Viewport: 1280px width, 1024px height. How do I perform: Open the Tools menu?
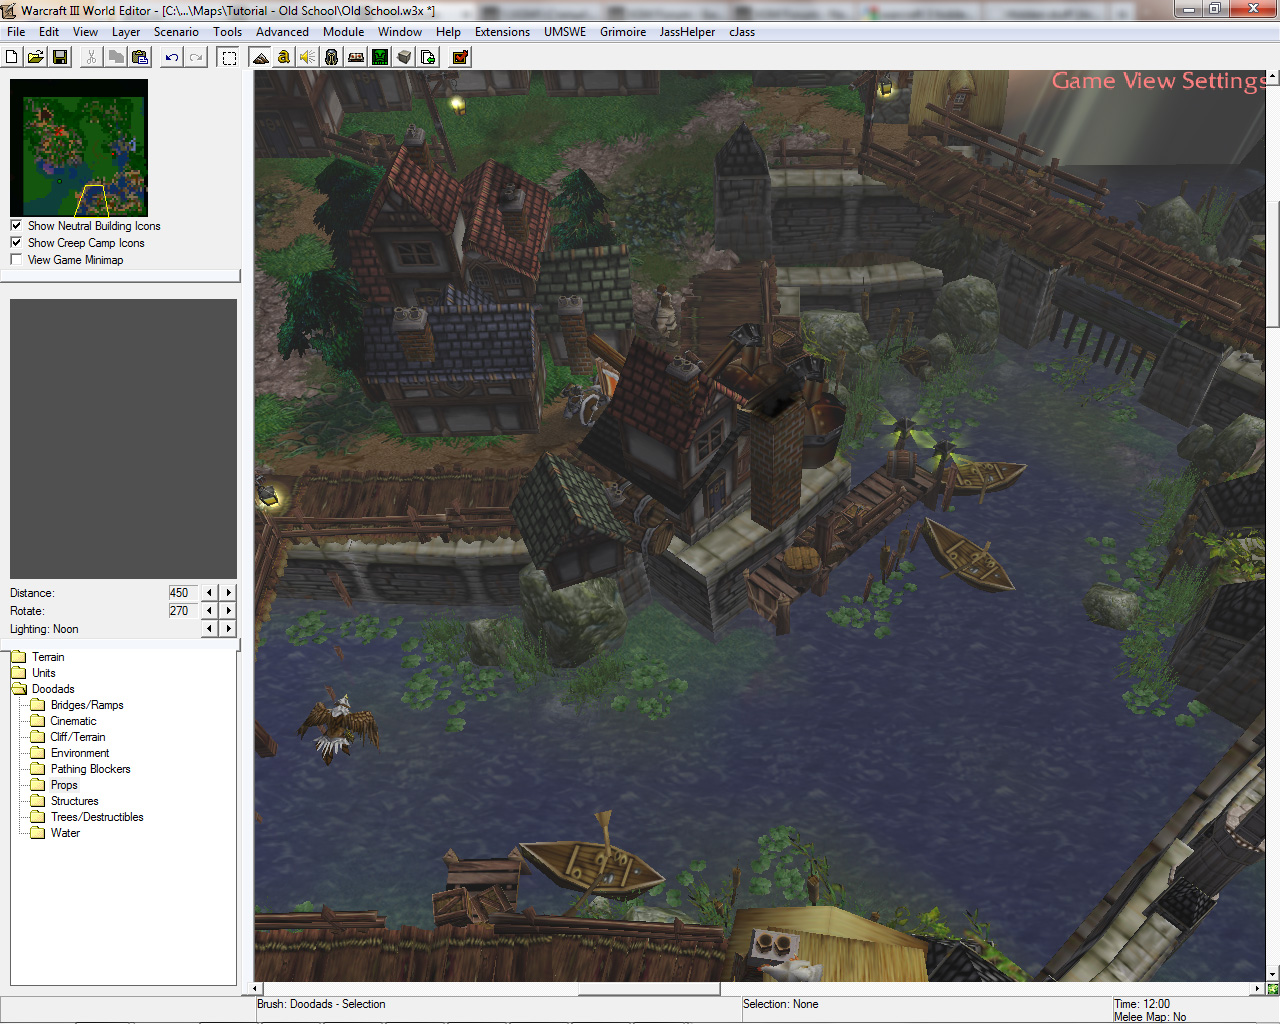pos(228,32)
